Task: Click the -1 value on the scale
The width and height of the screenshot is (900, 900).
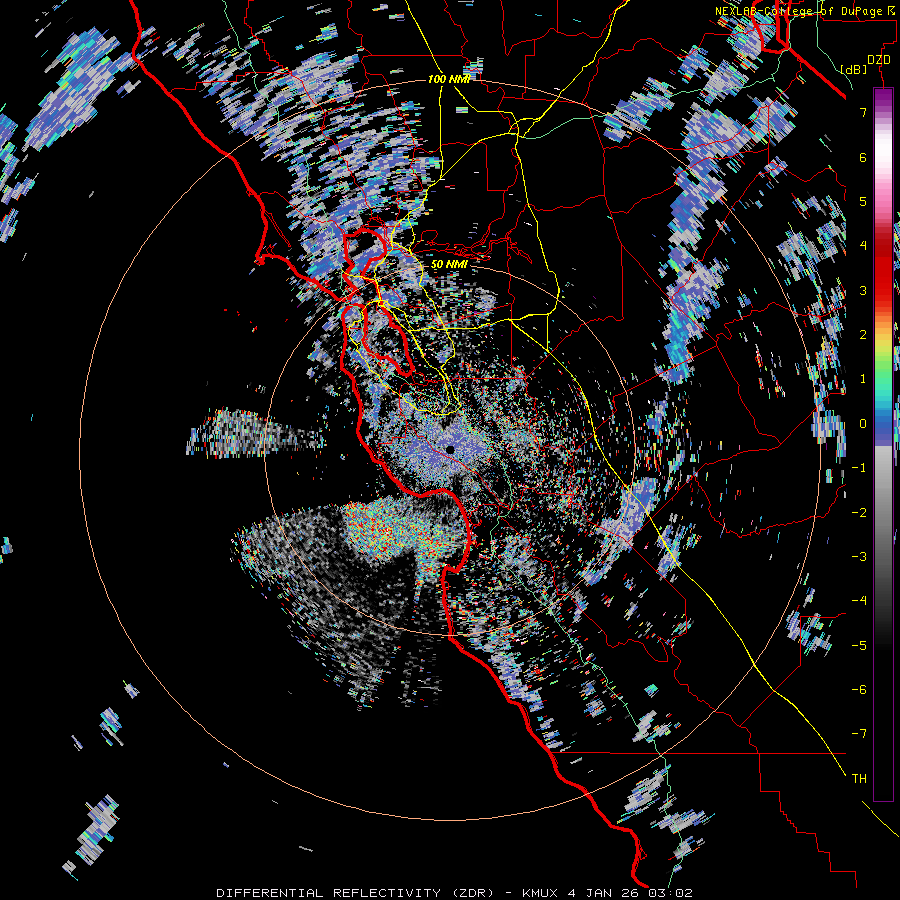Action: 859,468
